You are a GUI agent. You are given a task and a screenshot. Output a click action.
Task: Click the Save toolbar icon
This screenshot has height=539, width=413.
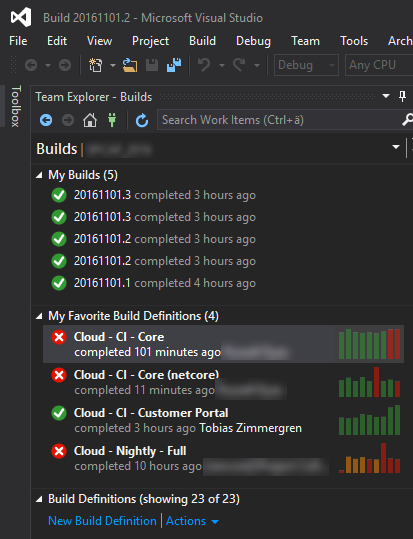152,65
